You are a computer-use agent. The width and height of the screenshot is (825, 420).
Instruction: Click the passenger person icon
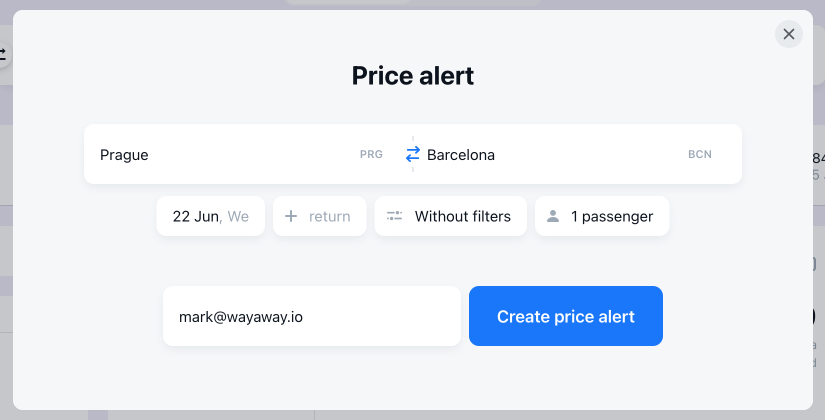[553, 216]
